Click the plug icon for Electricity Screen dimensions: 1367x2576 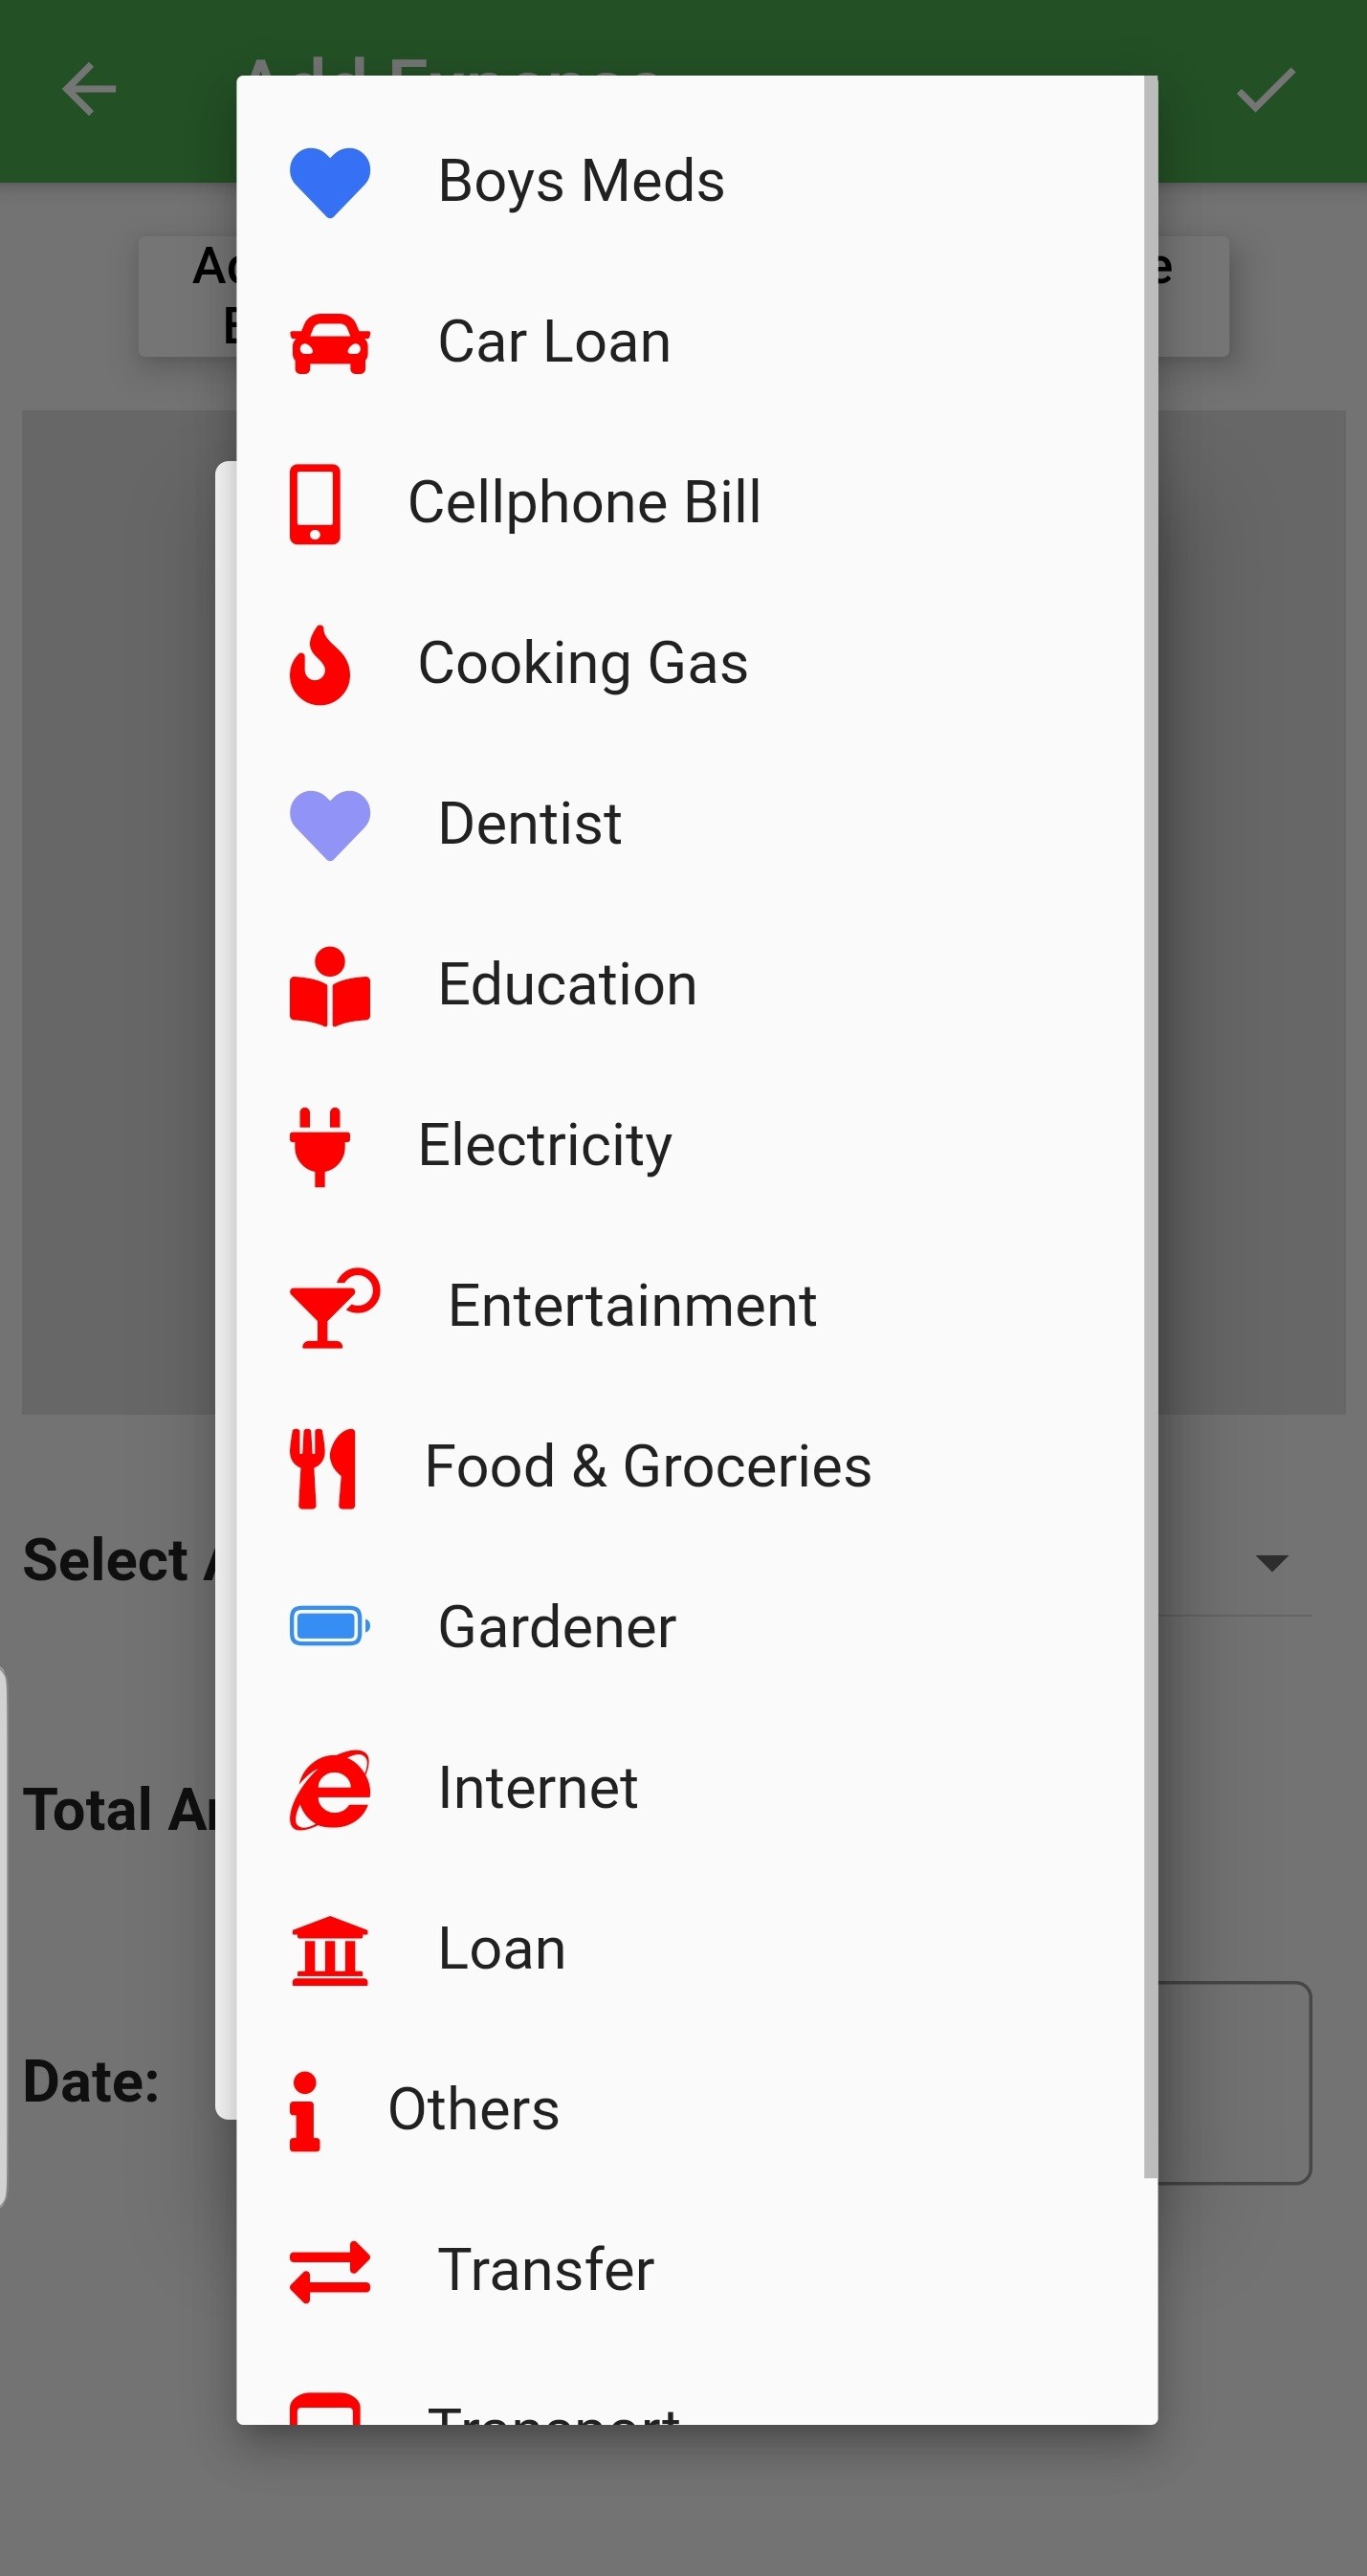[320, 1146]
